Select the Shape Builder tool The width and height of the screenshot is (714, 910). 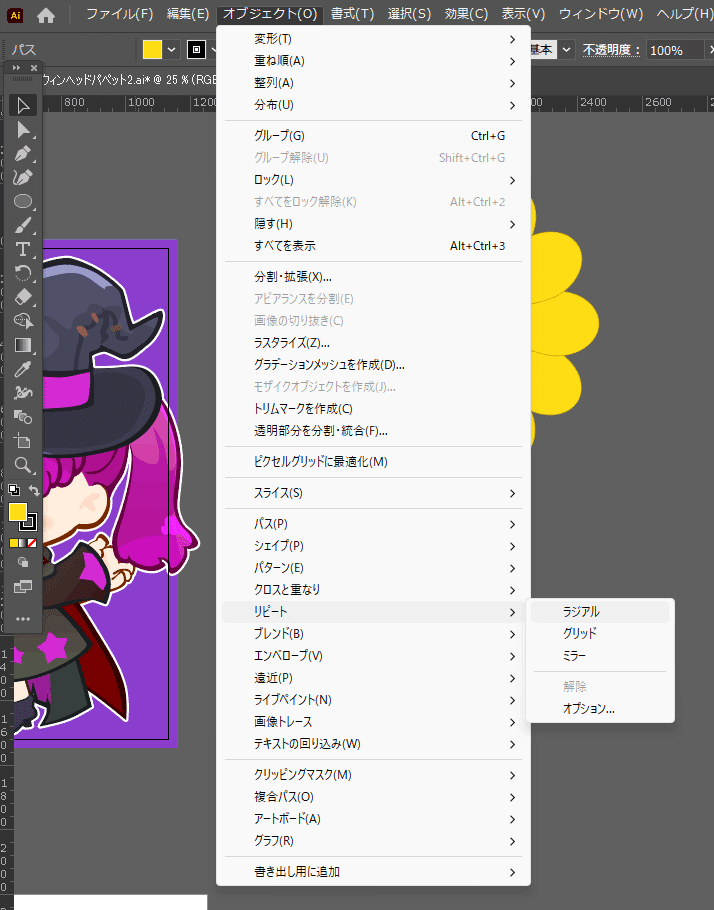tap(23, 321)
